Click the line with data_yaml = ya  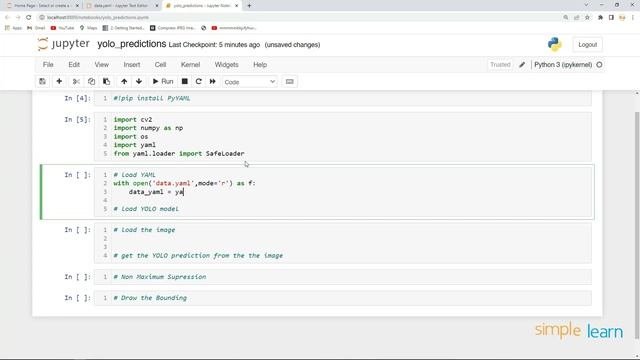(156, 192)
